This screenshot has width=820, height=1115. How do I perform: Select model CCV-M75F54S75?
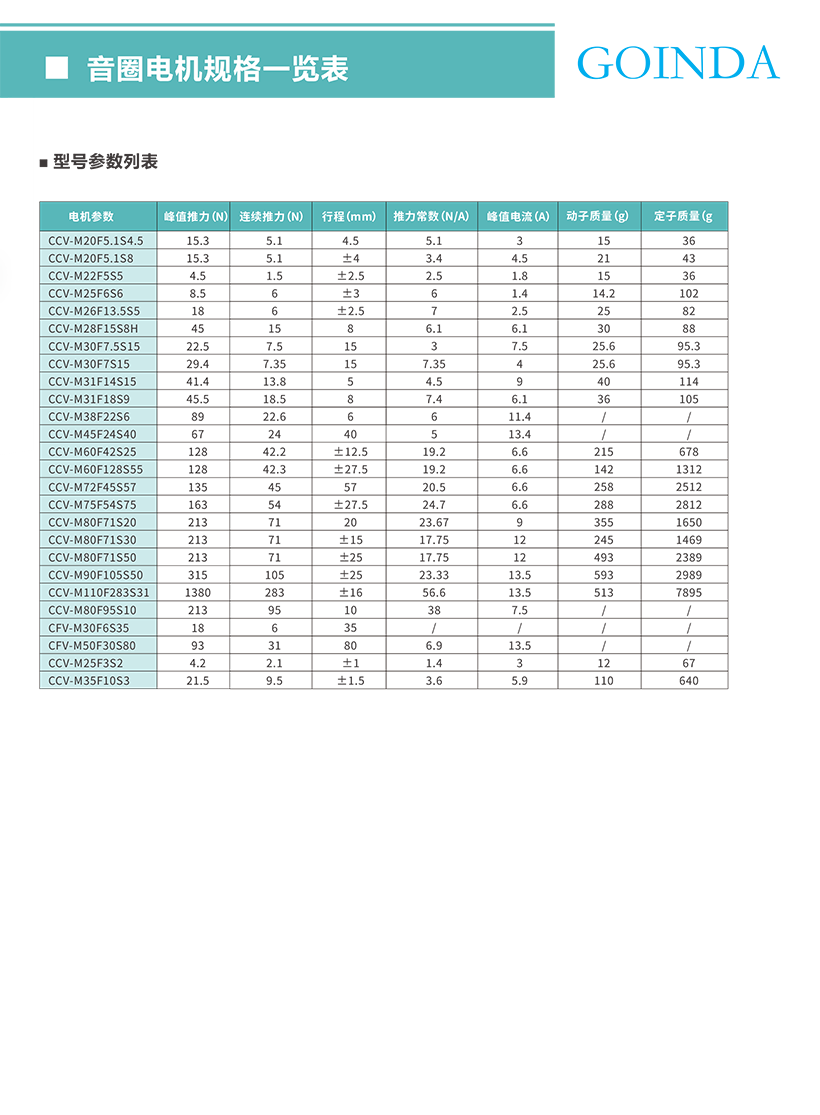92,505
